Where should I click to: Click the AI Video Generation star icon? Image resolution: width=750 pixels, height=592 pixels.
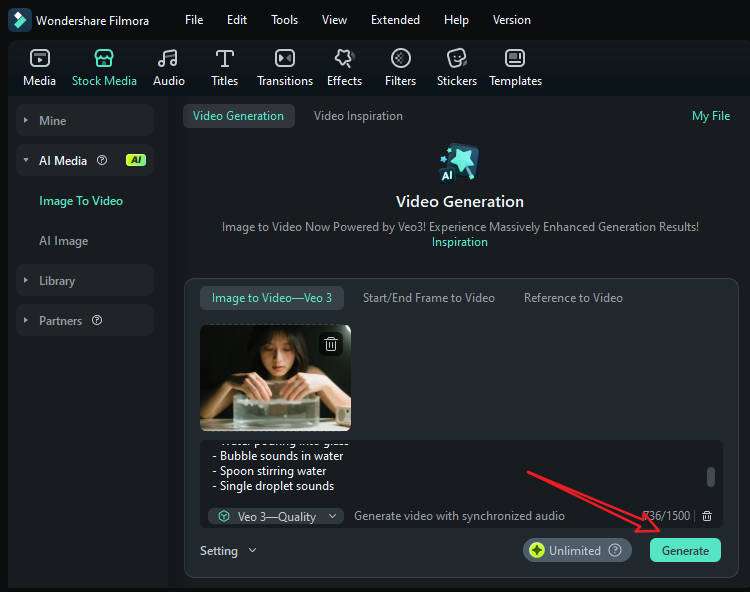tap(459, 163)
